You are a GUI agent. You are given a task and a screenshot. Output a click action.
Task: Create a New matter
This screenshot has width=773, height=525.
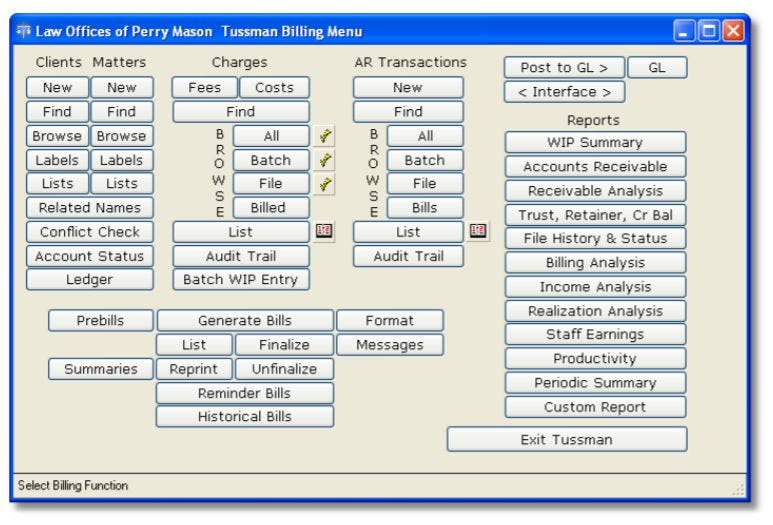[122, 87]
